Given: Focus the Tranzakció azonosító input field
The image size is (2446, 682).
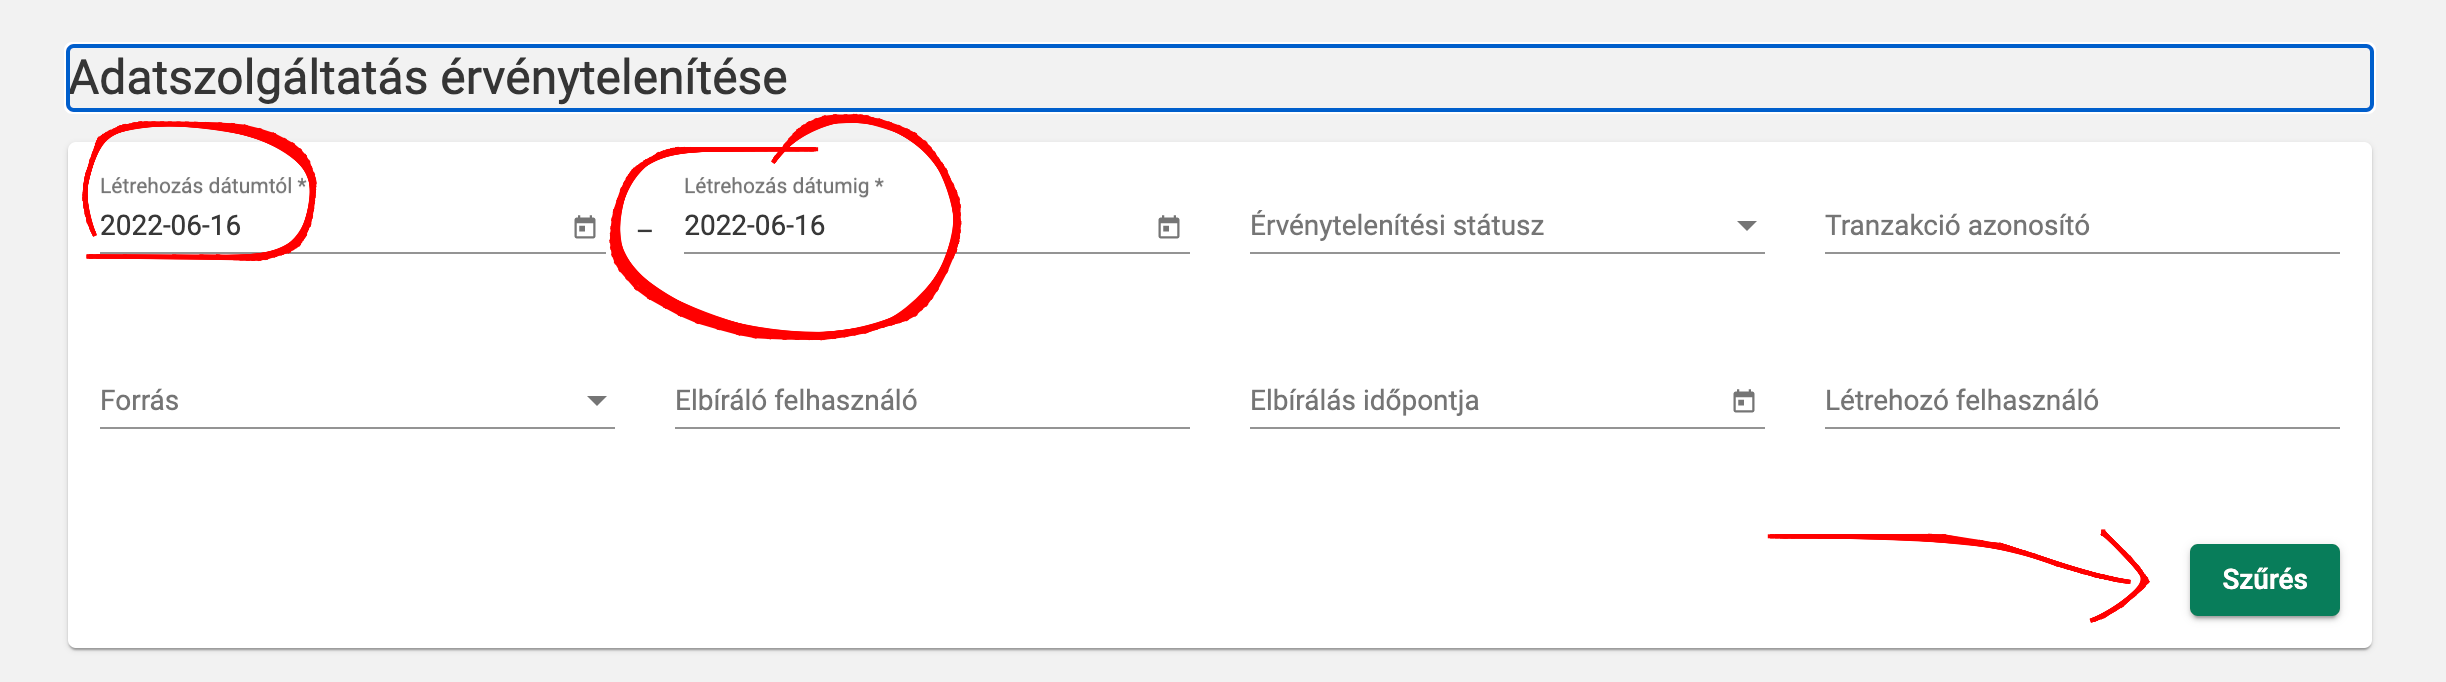Looking at the screenshot, I should 2082,226.
